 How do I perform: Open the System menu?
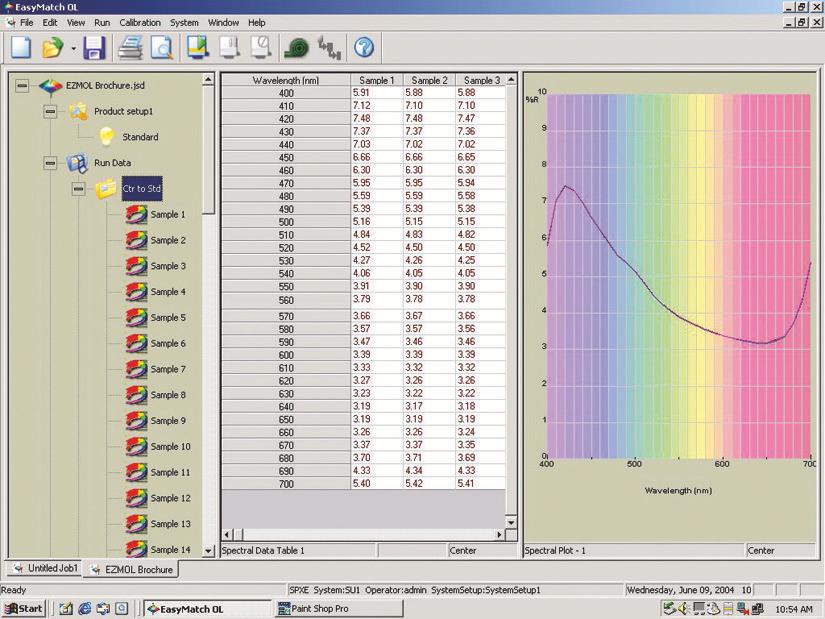point(184,22)
